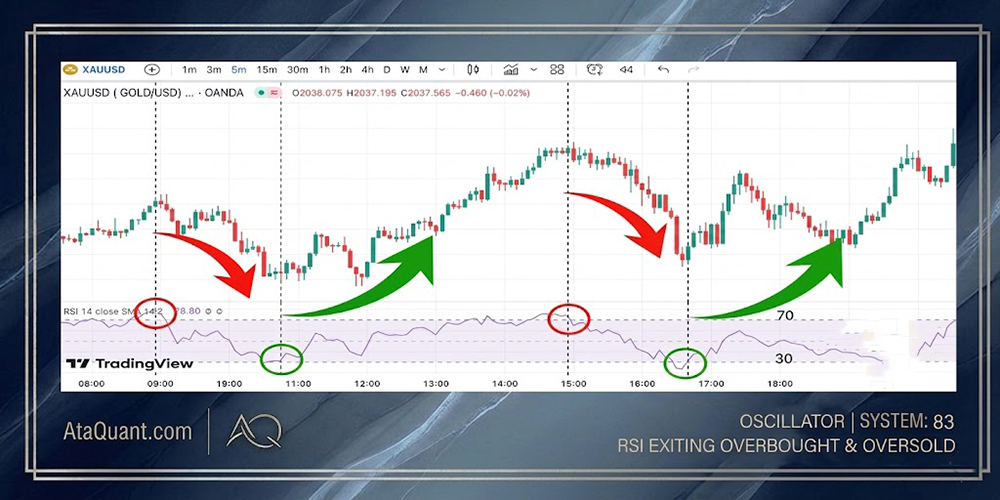Click the RSI 70 level label

[x=784, y=315]
